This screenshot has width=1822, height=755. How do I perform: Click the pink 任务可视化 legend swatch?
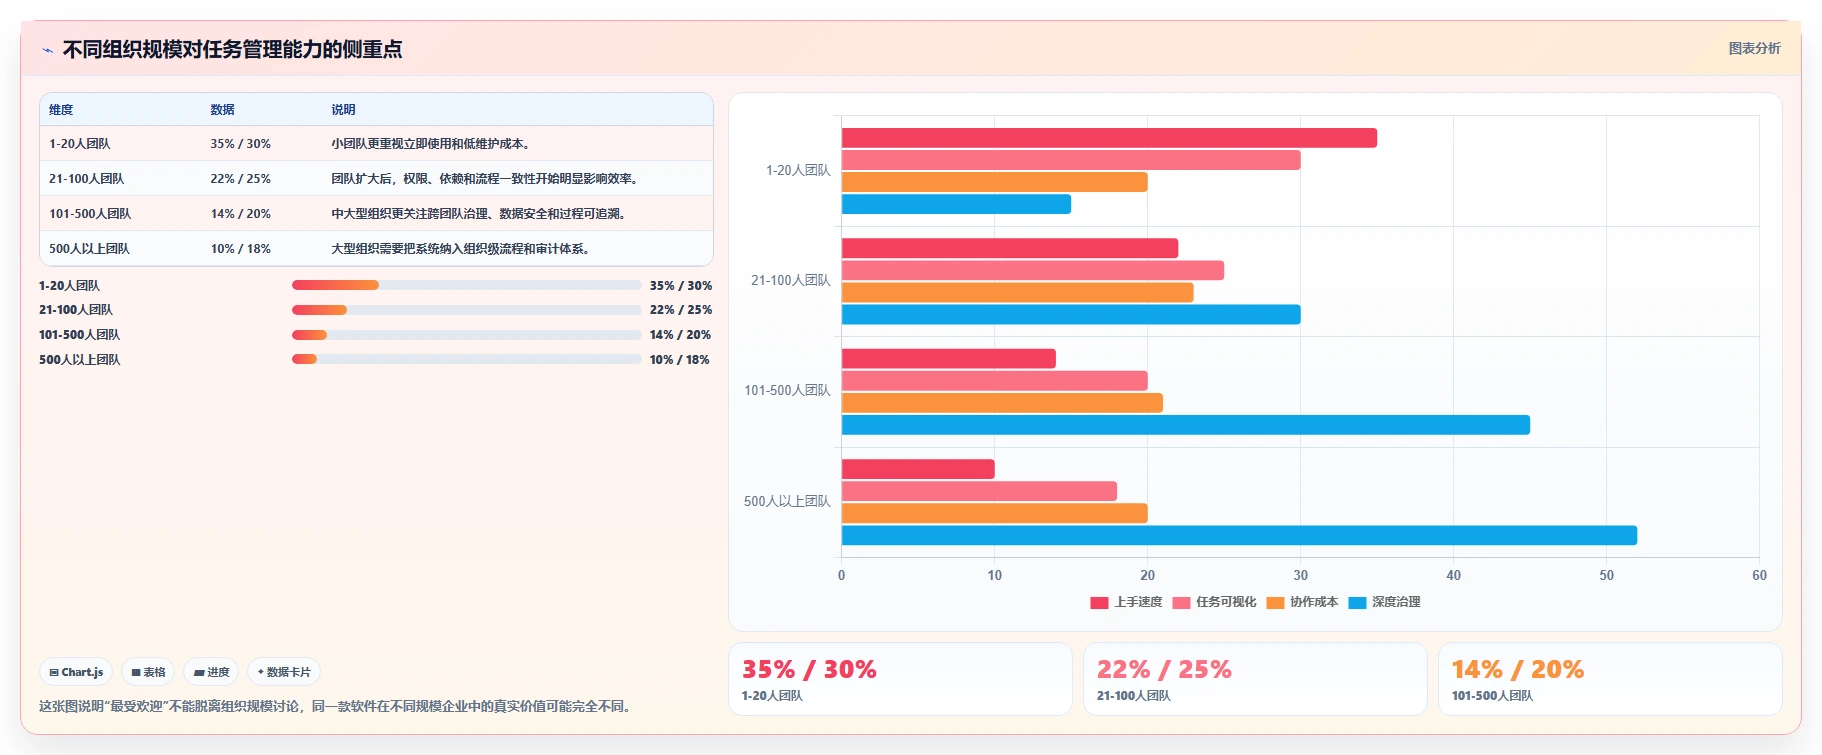[x=1181, y=602]
